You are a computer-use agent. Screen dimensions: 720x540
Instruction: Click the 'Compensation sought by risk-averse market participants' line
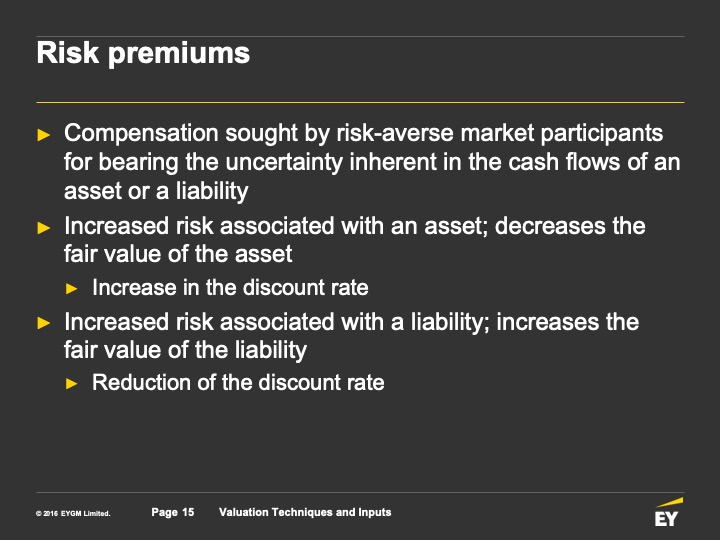point(363,133)
